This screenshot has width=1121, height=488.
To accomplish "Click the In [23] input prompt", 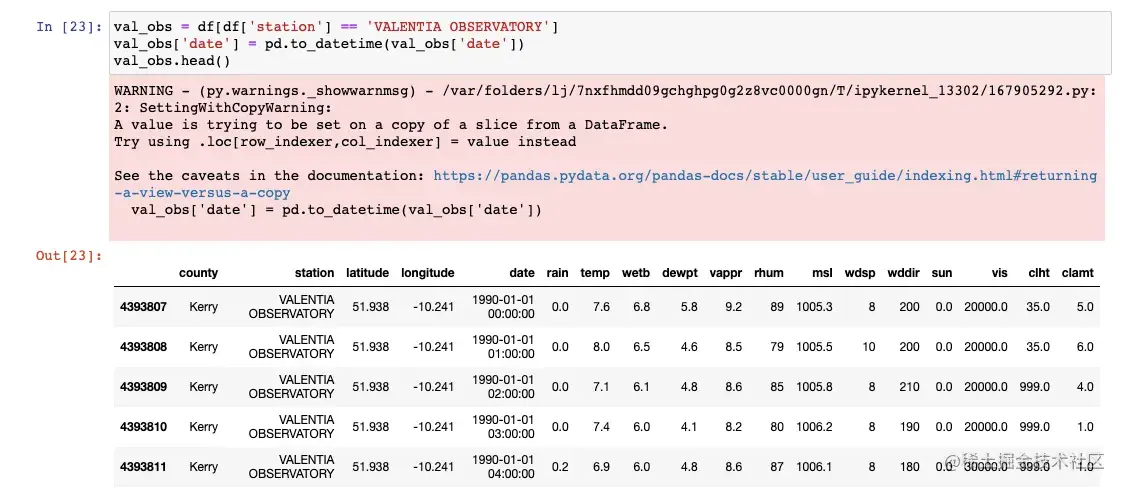I will point(69,27).
